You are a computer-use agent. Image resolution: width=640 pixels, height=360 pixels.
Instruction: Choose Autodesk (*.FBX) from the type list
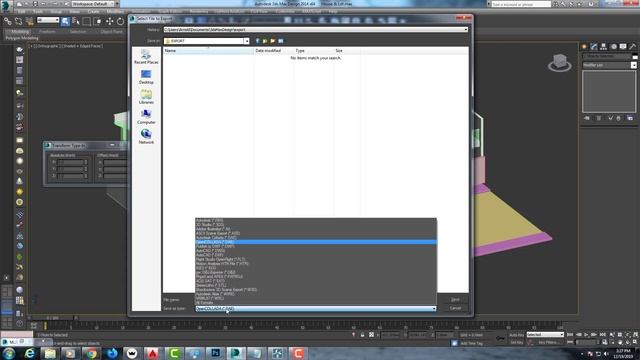tap(316, 220)
